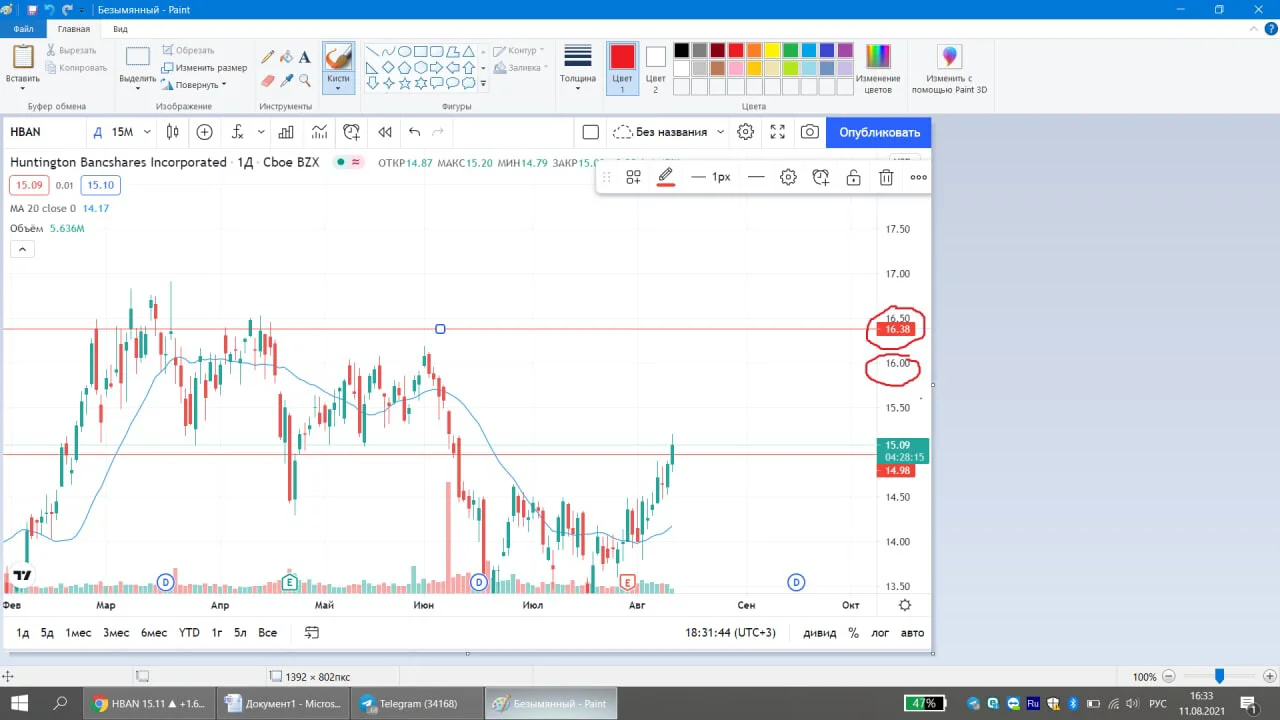1280x720 pixels.
Task: Switch to the Word Документ1 taskbar window
Action: pos(283,703)
